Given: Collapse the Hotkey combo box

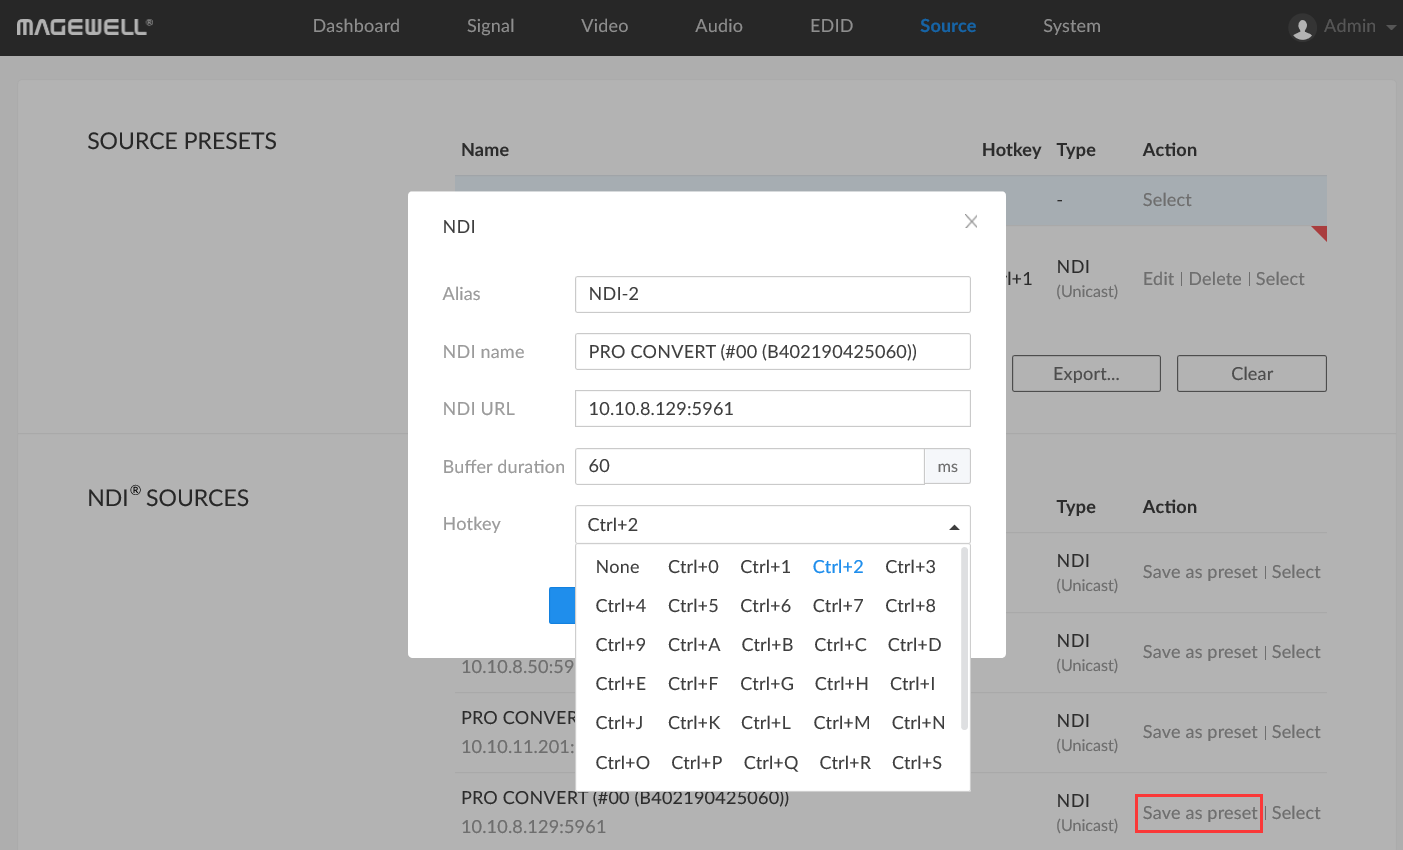Looking at the screenshot, I should pyautogui.click(x=773, y=525).
